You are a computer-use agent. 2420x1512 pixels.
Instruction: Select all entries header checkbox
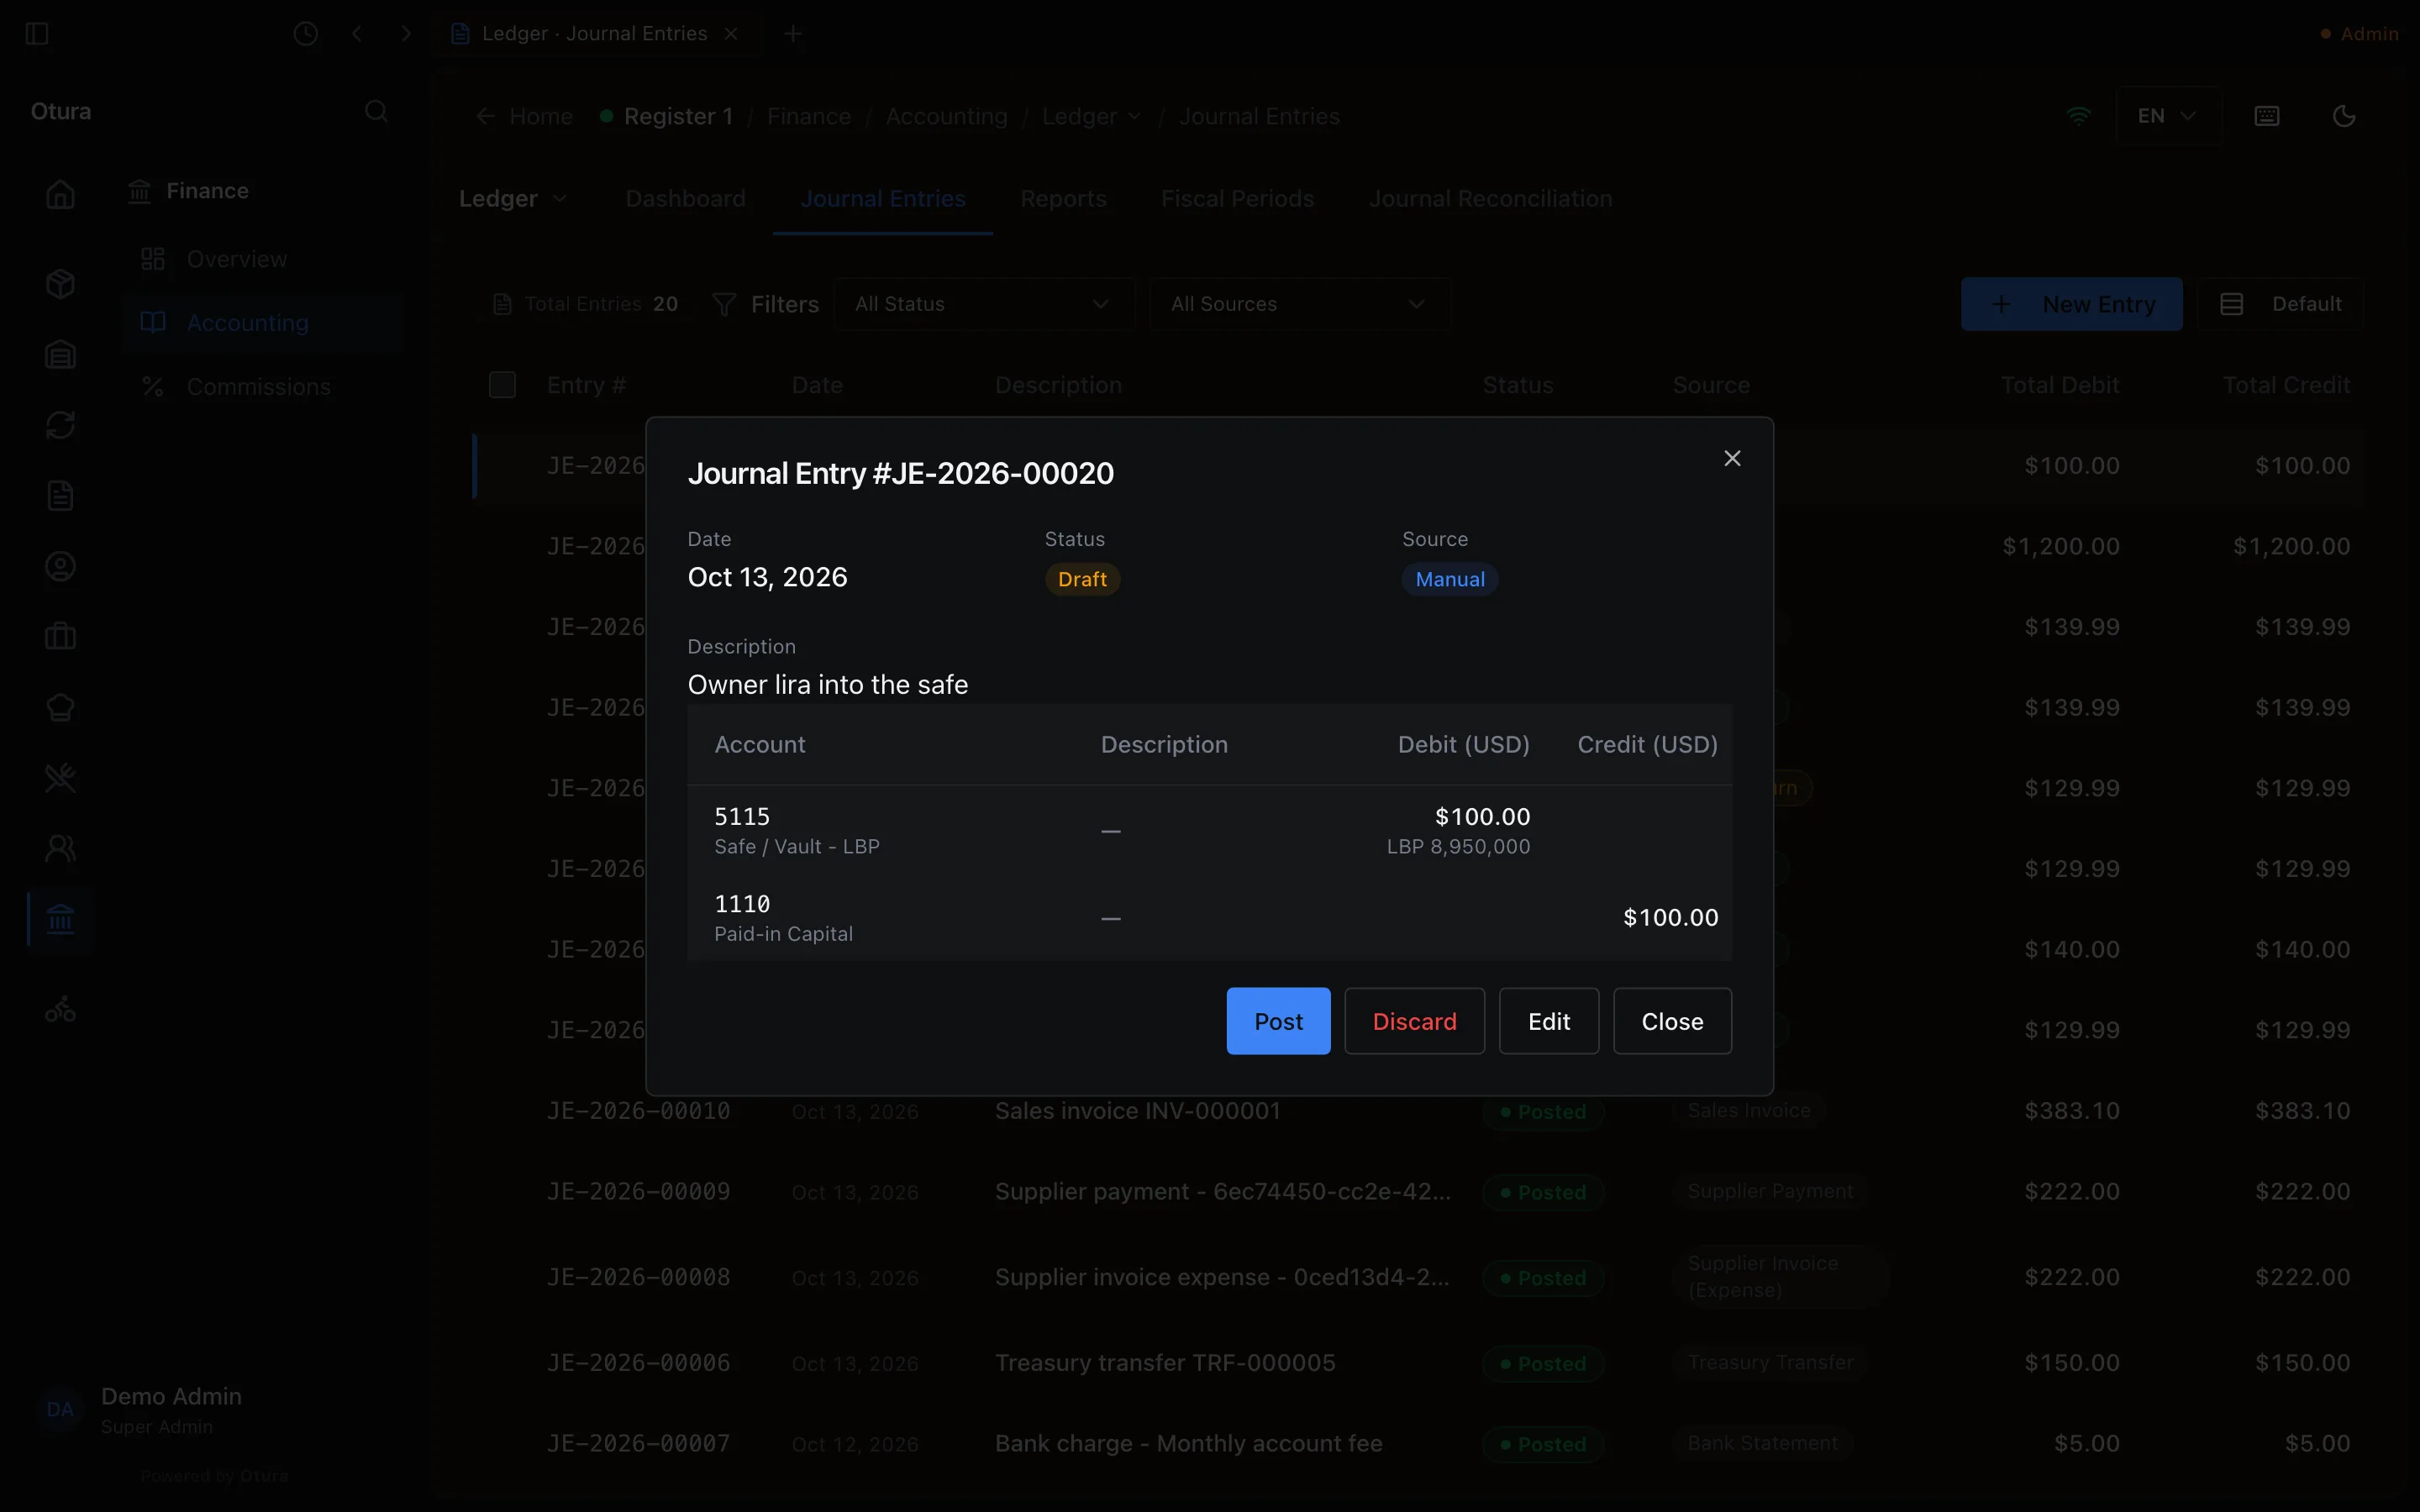pos(502,385)
